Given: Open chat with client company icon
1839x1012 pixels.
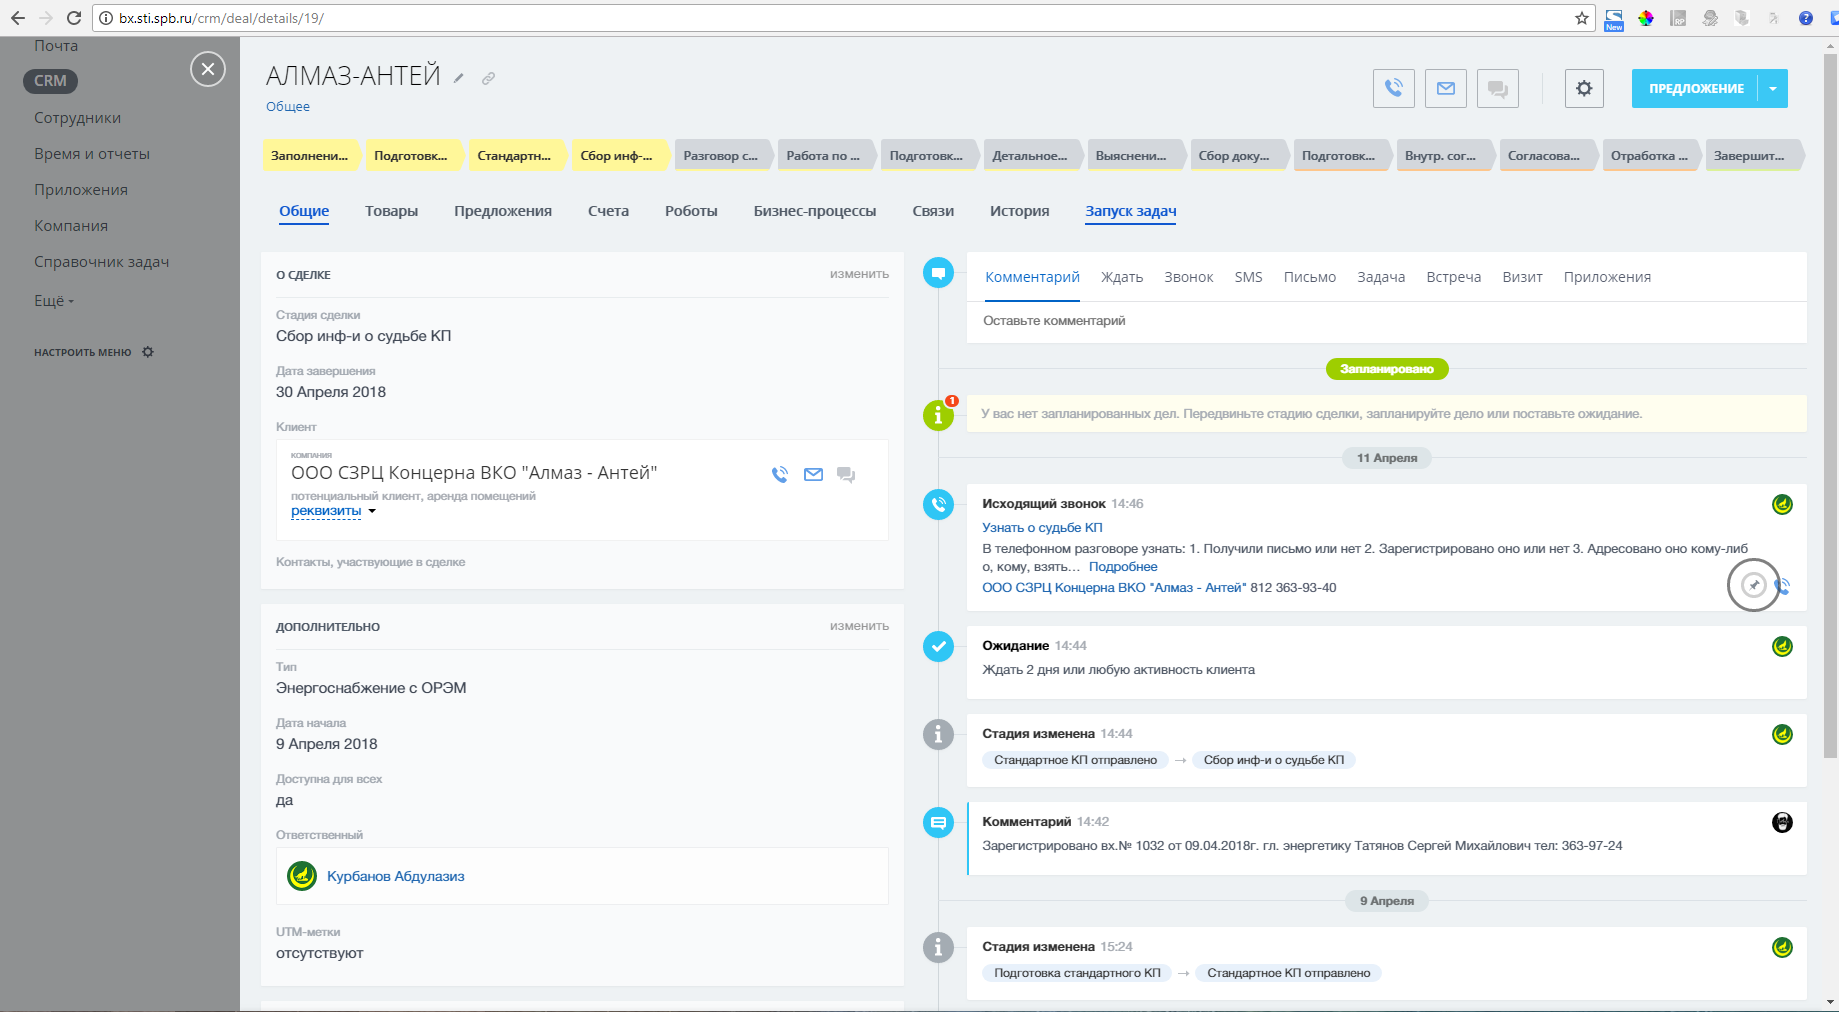Looking at the screenshot, I should [x=846, y=475].
